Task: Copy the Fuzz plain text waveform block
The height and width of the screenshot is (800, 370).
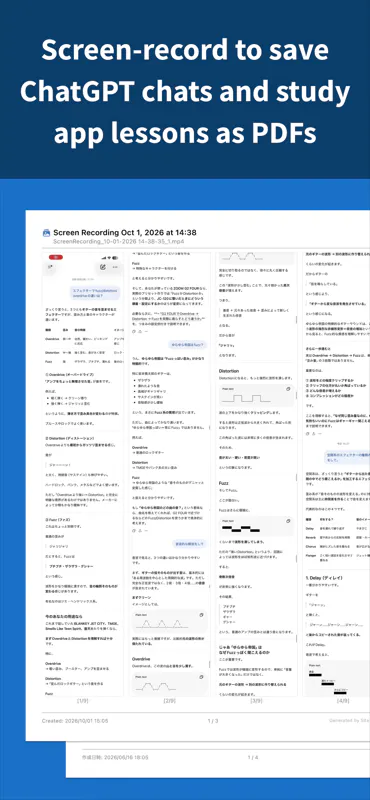Action: click(x=288, y=521)
